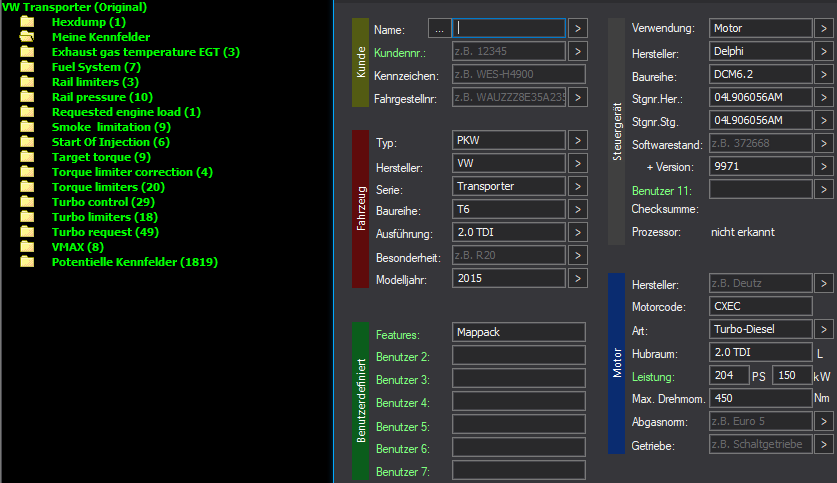The height and width of the screenshot is (483, 837).
Task: Click the Smoke limitation (9) folder icon
Action: click(27, 126)
